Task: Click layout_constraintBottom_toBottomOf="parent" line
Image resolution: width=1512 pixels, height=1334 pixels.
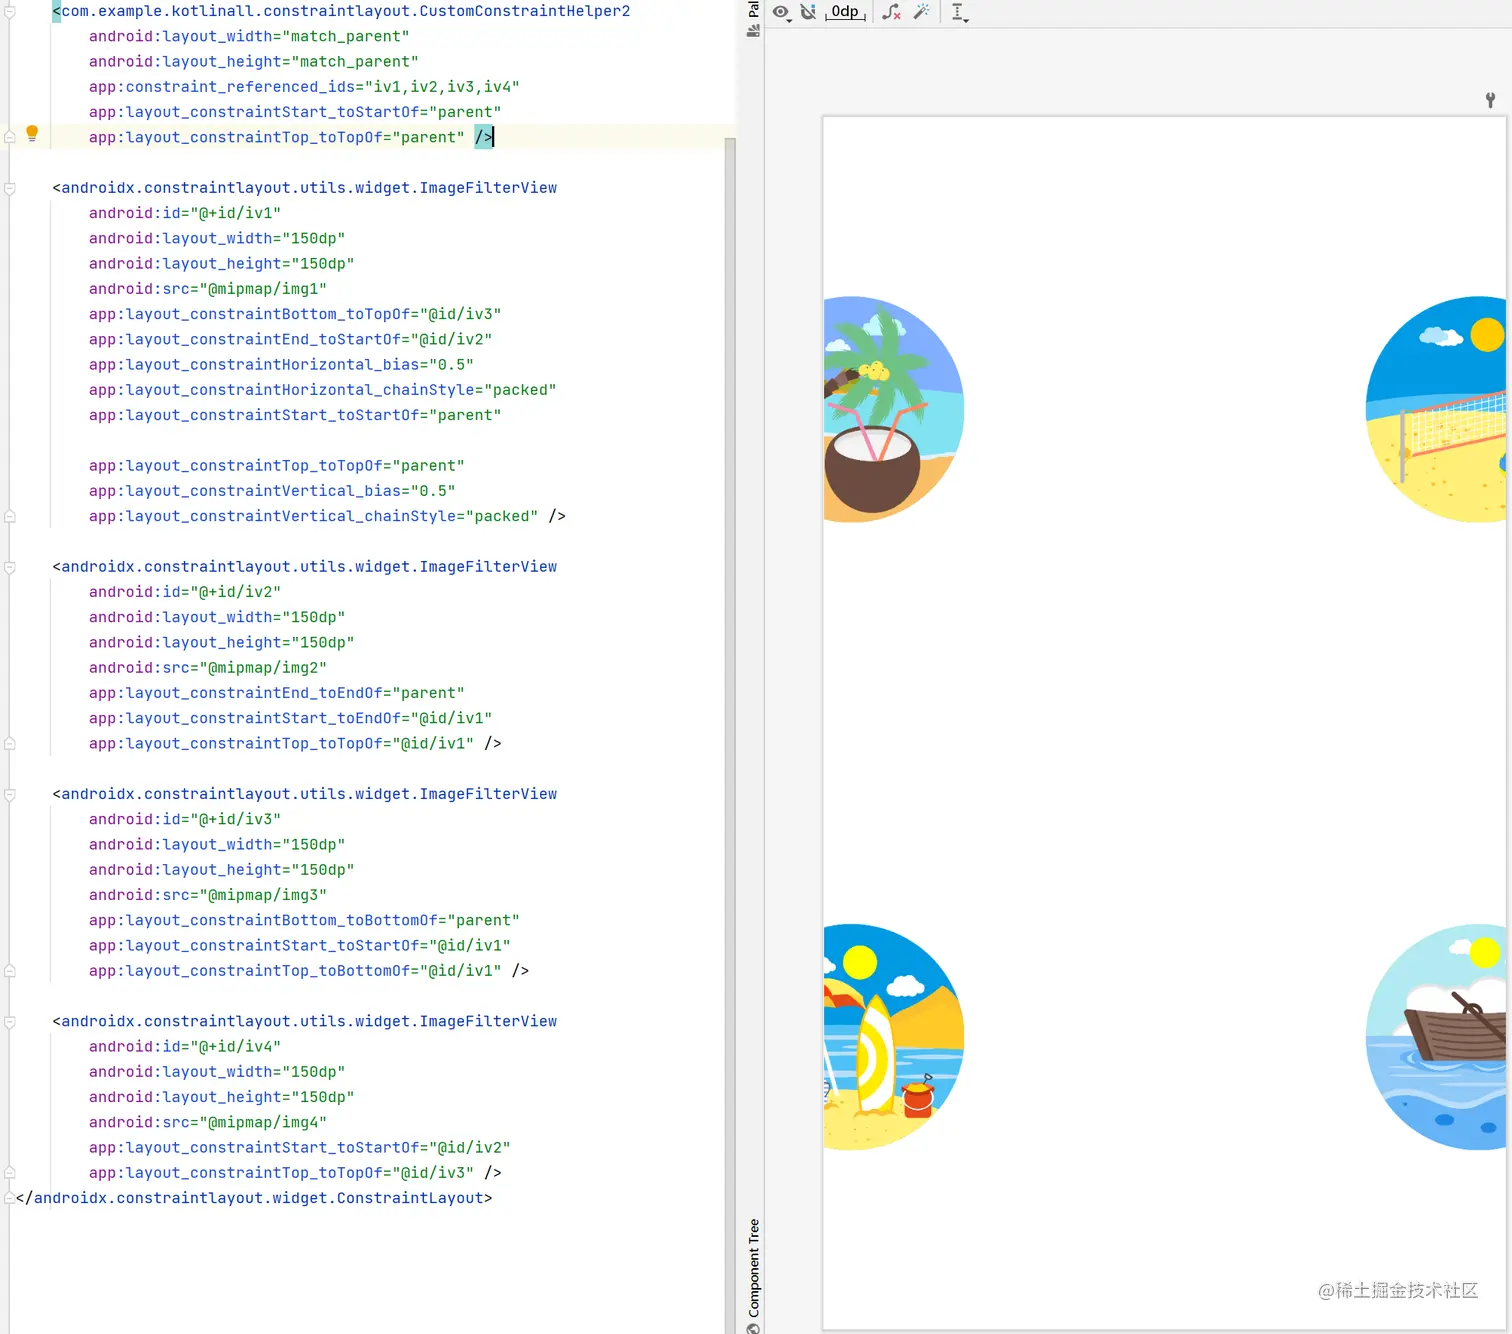Action: click(304, 920)
